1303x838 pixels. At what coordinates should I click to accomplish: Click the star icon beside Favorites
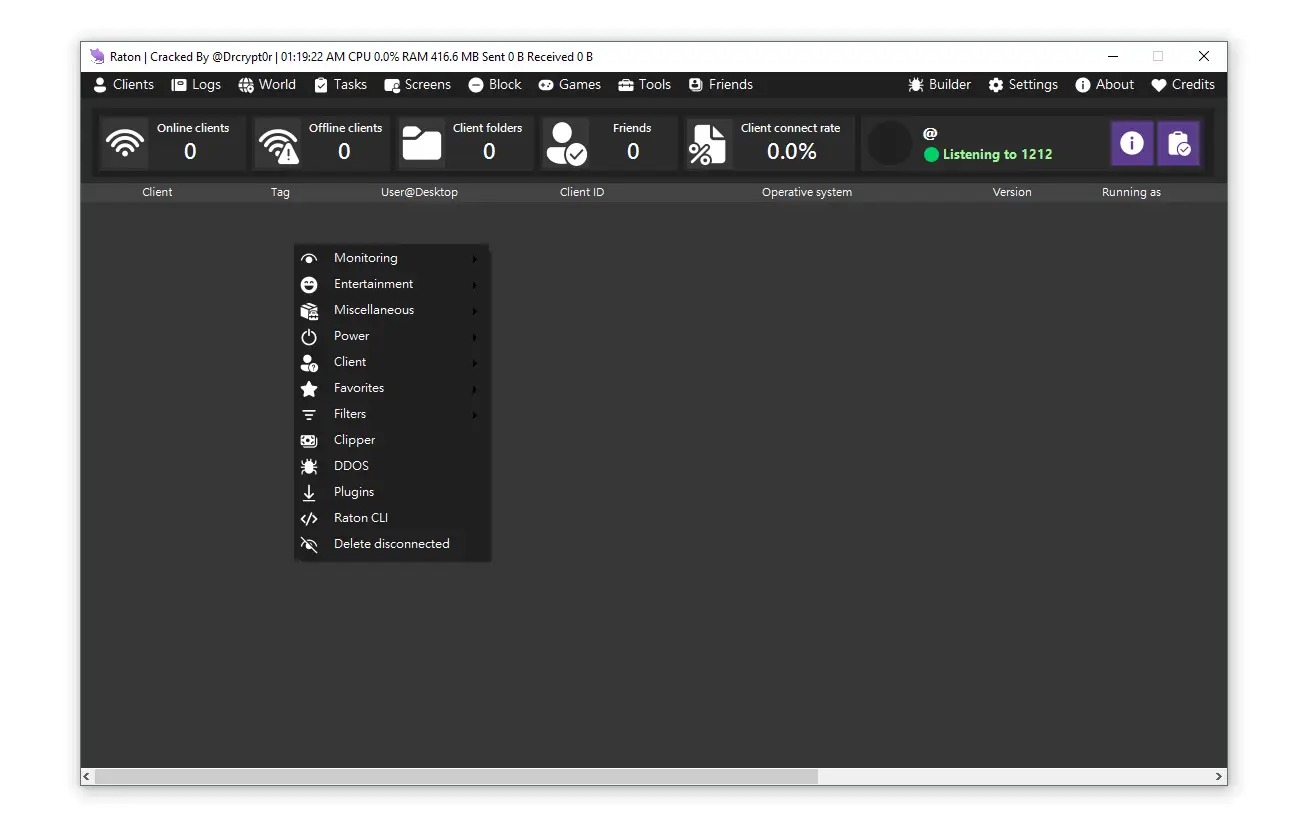pyautogui.click(x=309, y=389)
